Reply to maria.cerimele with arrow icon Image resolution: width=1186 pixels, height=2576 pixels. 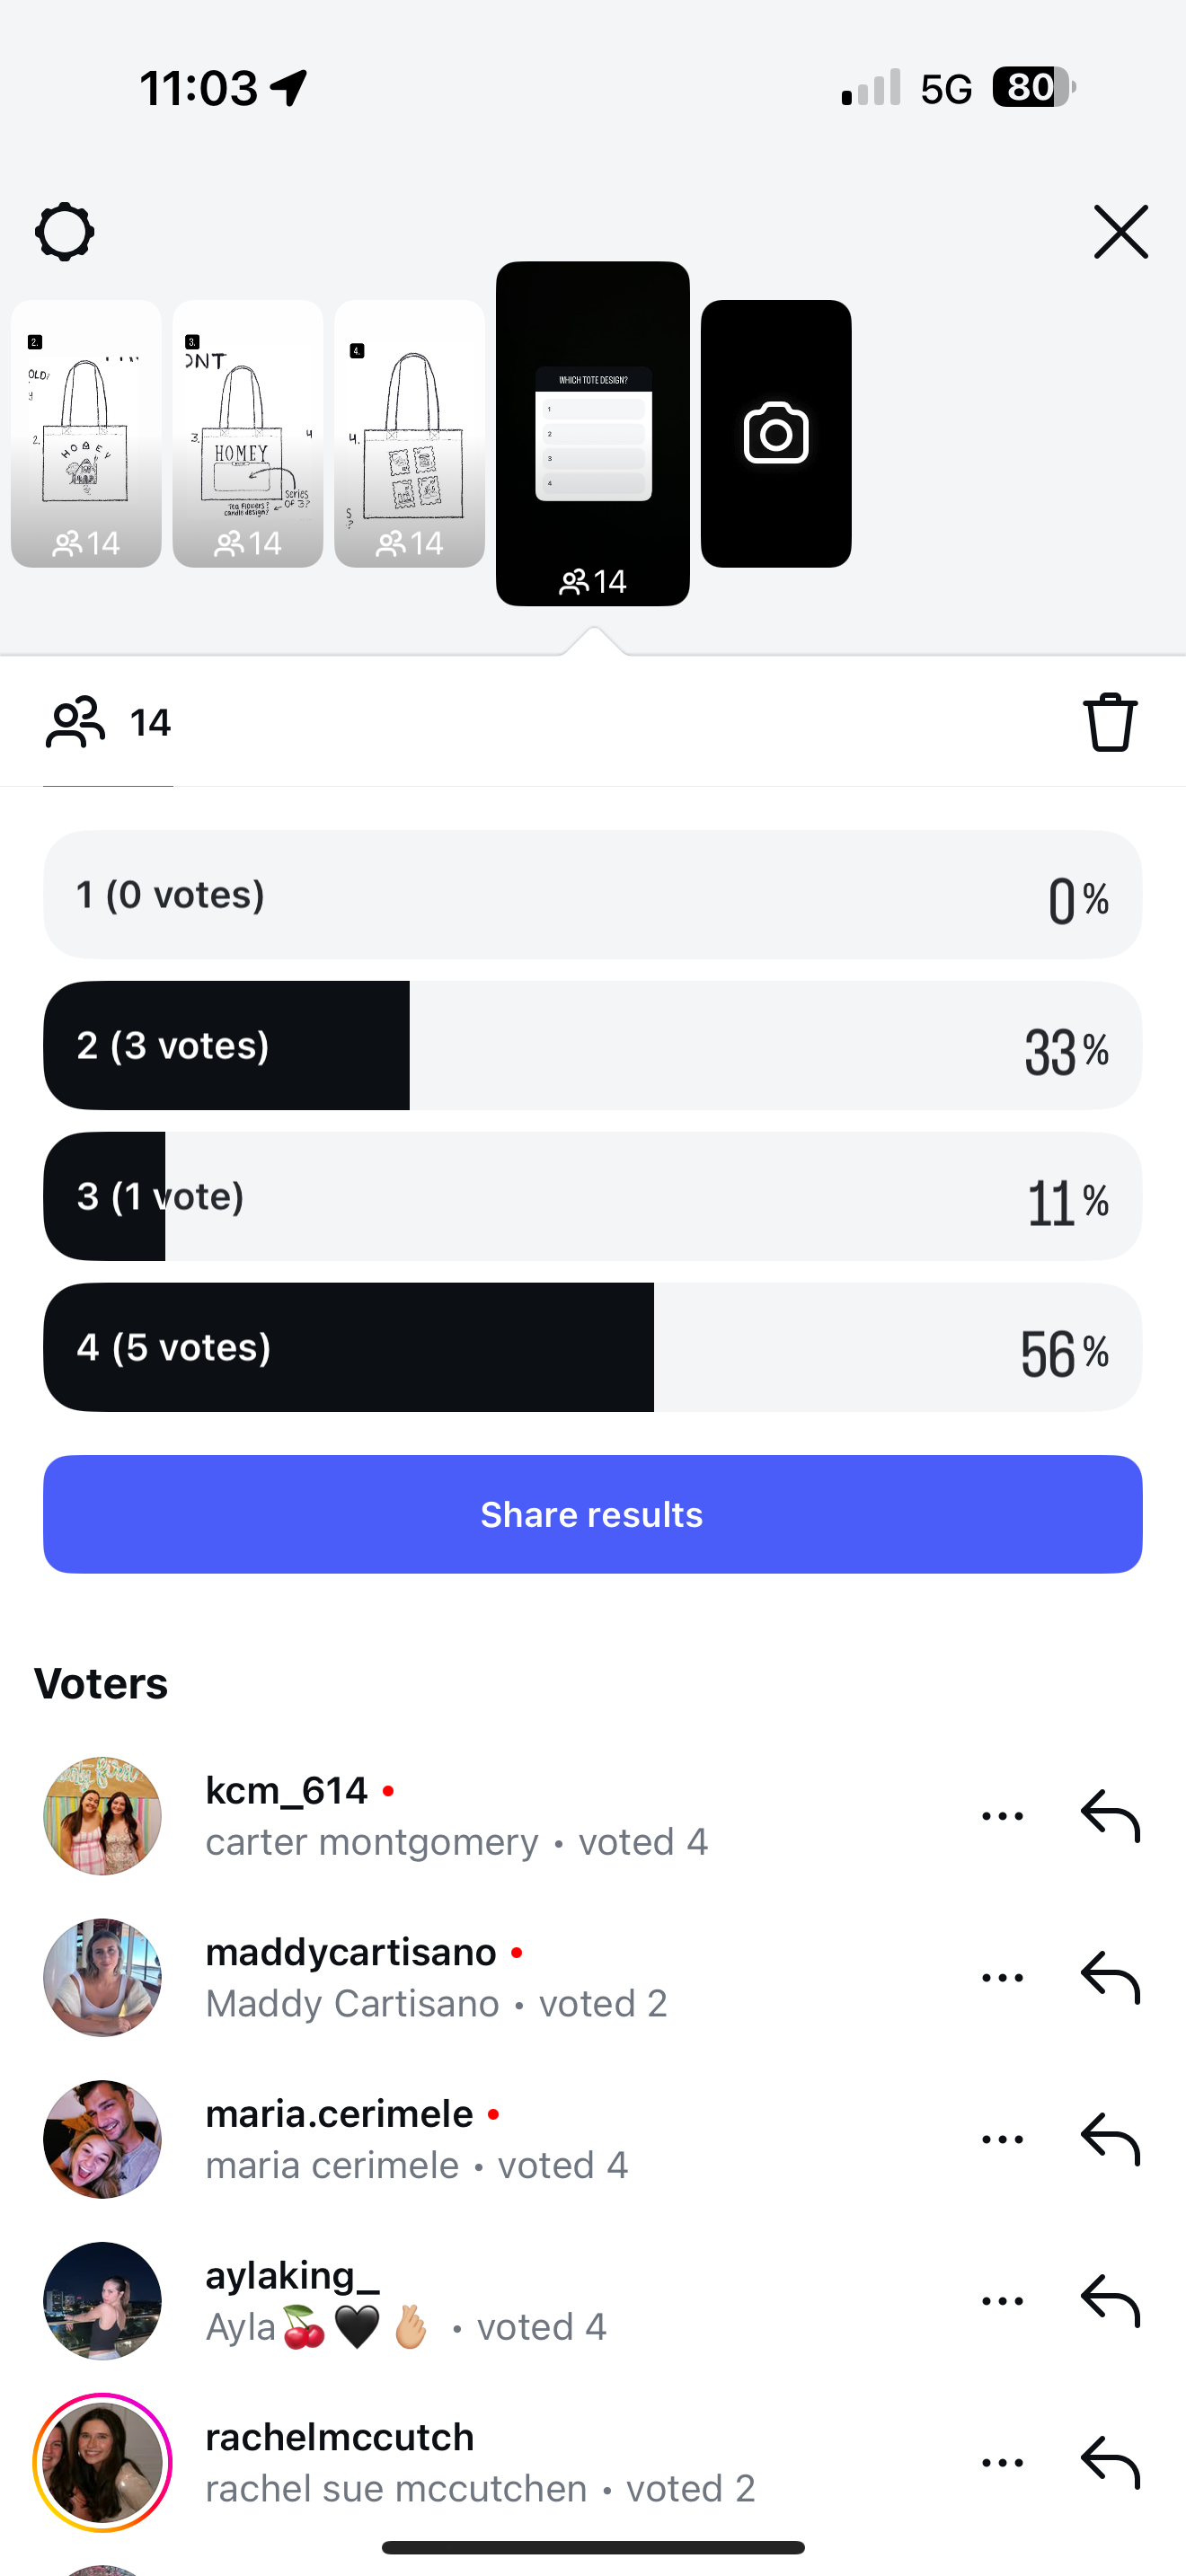[x=1110, y=2139]
